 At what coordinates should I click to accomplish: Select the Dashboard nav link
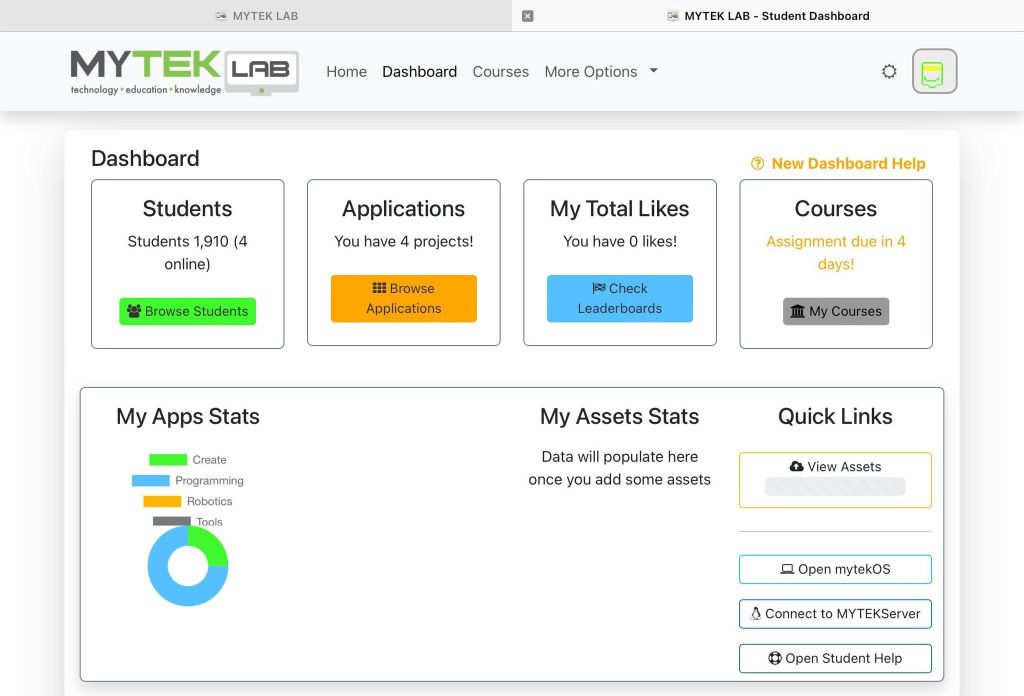click(419, 72)
